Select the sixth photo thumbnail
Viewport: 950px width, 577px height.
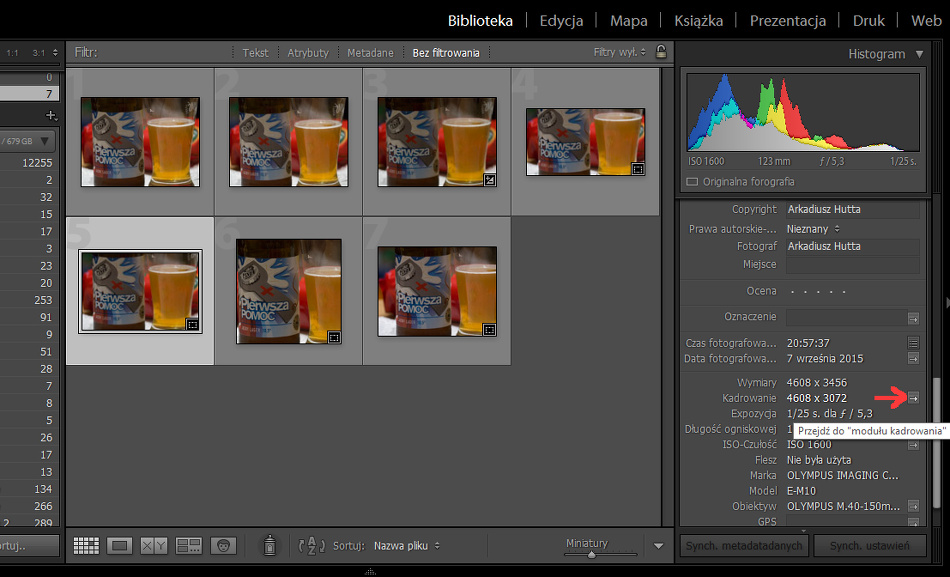[x=288, y=292]
